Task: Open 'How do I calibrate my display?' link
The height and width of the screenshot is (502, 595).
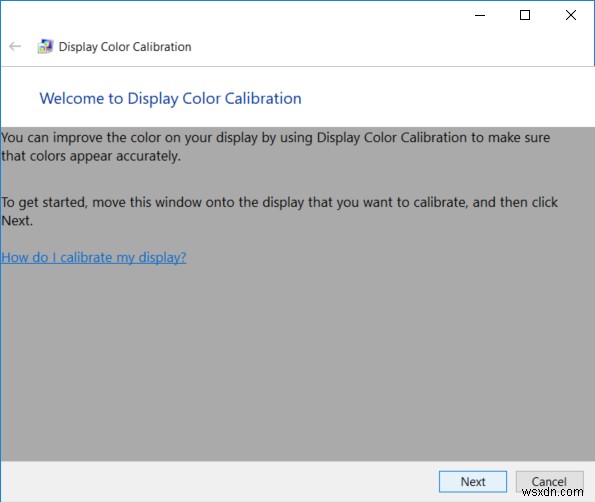Action: 94,257
